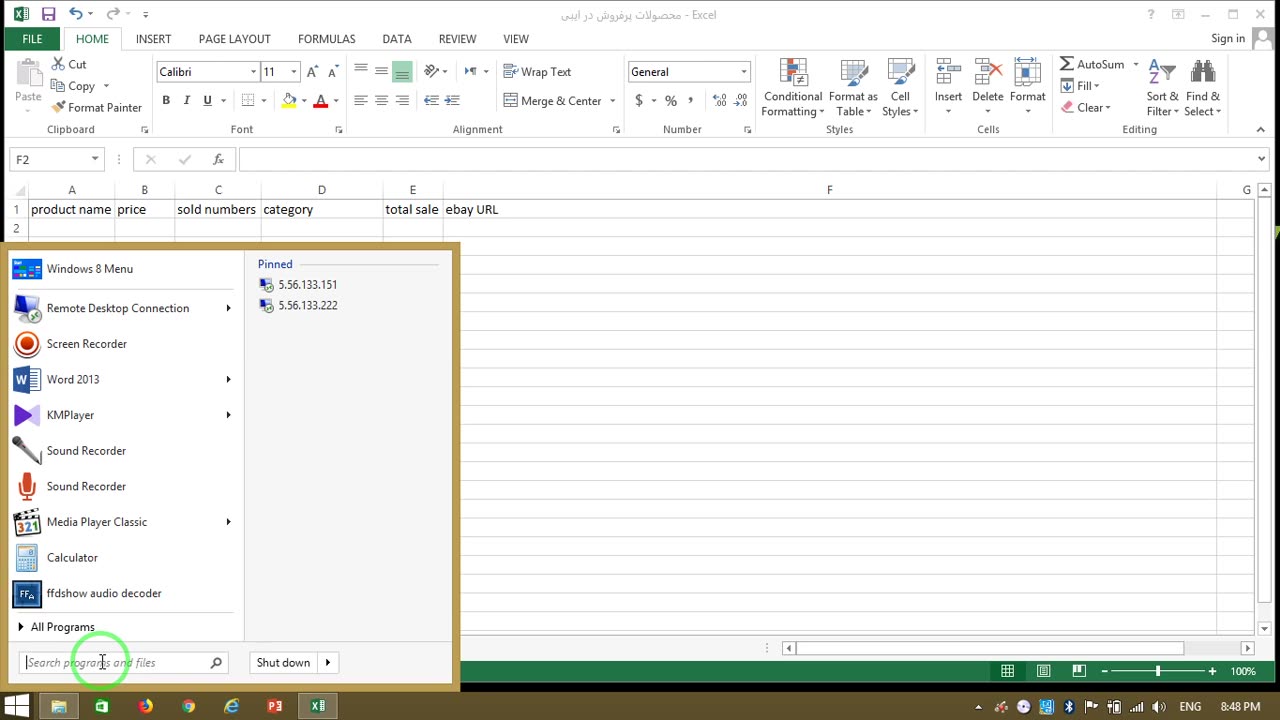Open Firefox from the taskbar
1280x720 pixels.
145,706
